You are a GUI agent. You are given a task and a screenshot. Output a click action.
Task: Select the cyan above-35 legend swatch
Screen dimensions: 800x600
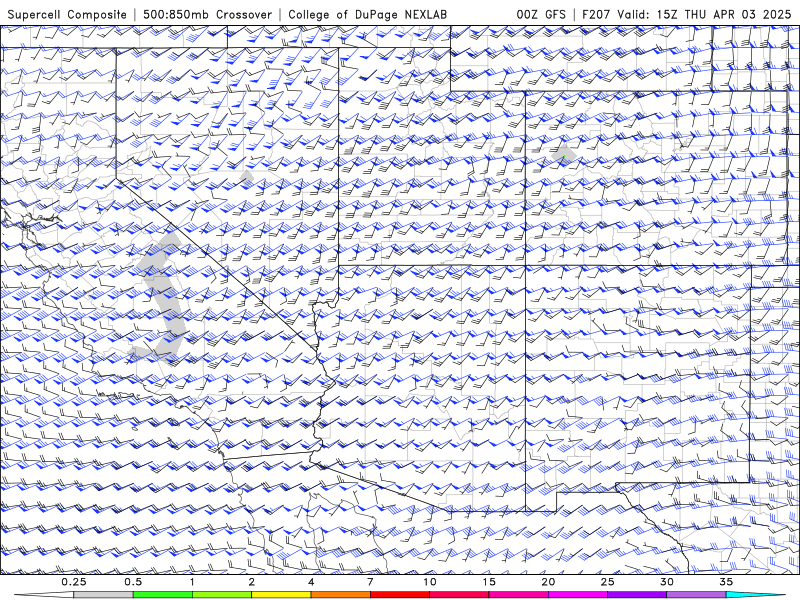point(755,595)
